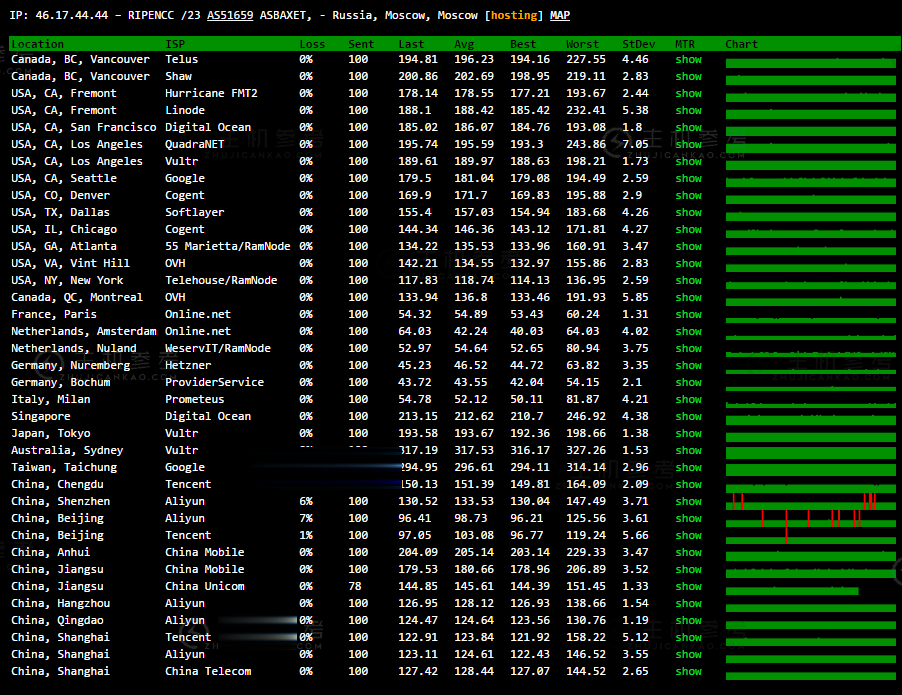902x695 pixels.
Task: Click the Beijing Aliyun latency chart bar
Action: point(811,520)
